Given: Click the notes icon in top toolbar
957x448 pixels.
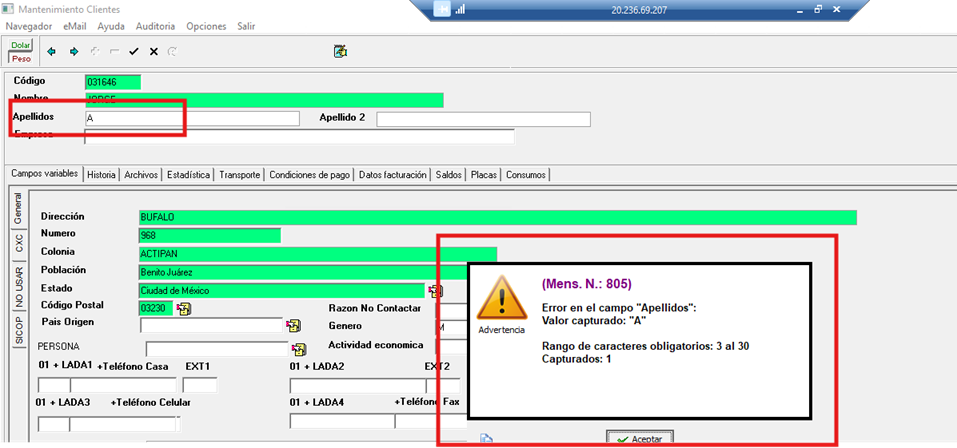Looking at the screenshot, I should coord(340,51).
